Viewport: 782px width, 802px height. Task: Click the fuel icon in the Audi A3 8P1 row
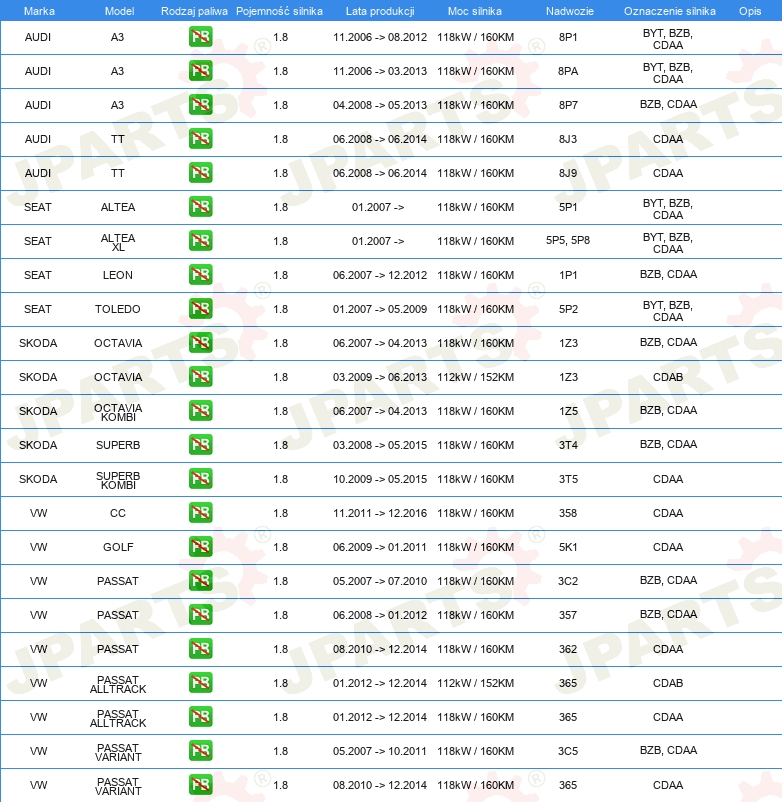(200, 37)
